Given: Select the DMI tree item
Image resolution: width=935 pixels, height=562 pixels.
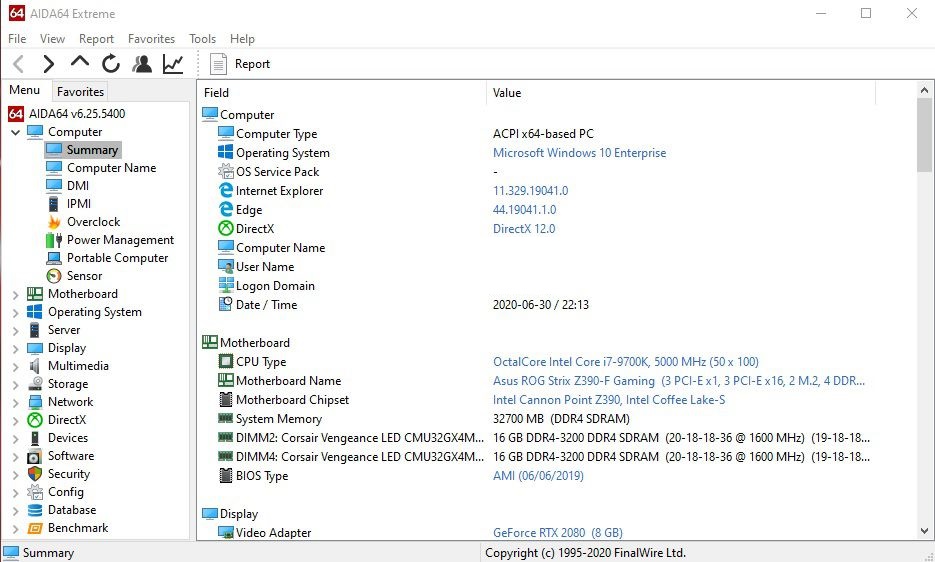Looking at the screenshot, I should click(x=78, y=186).
